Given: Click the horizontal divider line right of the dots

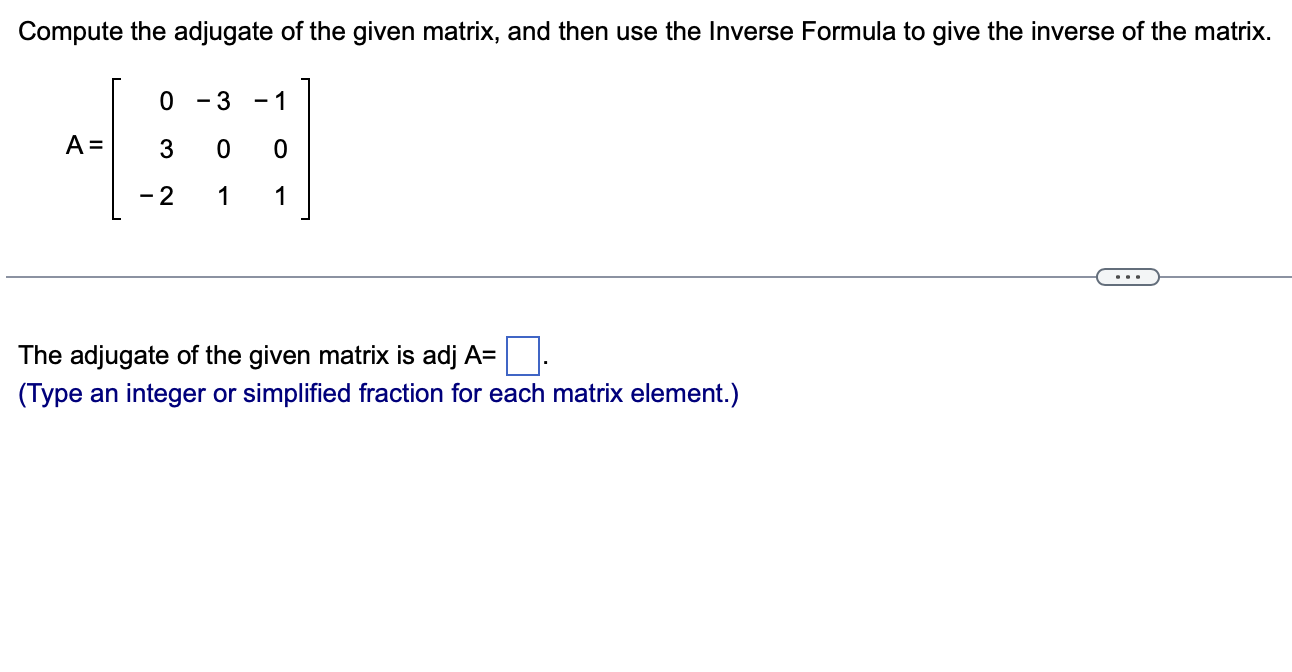Looking at the screenshot, I should click(x=1230, y=276).
